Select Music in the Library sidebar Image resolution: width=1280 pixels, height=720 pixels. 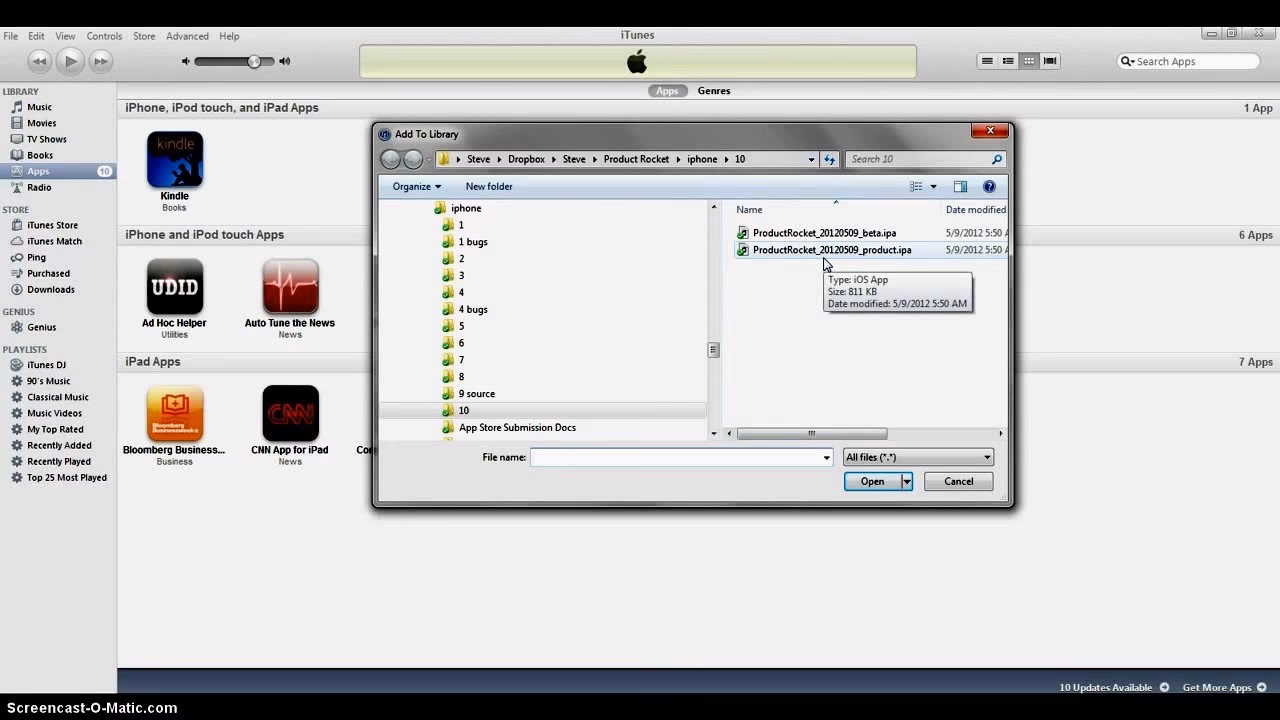(x=40, y=106)
